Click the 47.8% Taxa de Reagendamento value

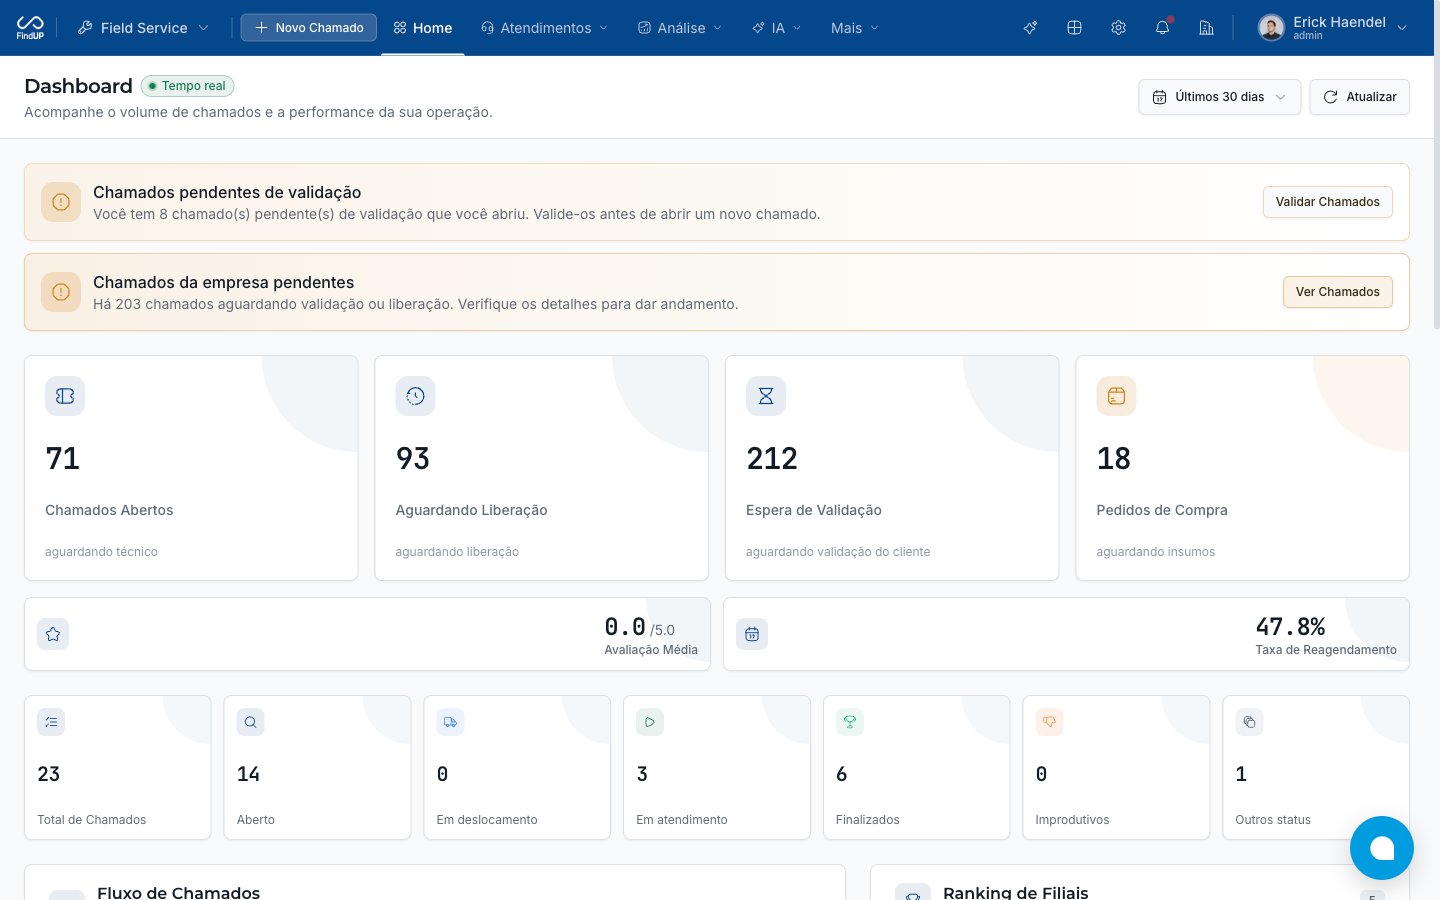(x=1290, y=627)
